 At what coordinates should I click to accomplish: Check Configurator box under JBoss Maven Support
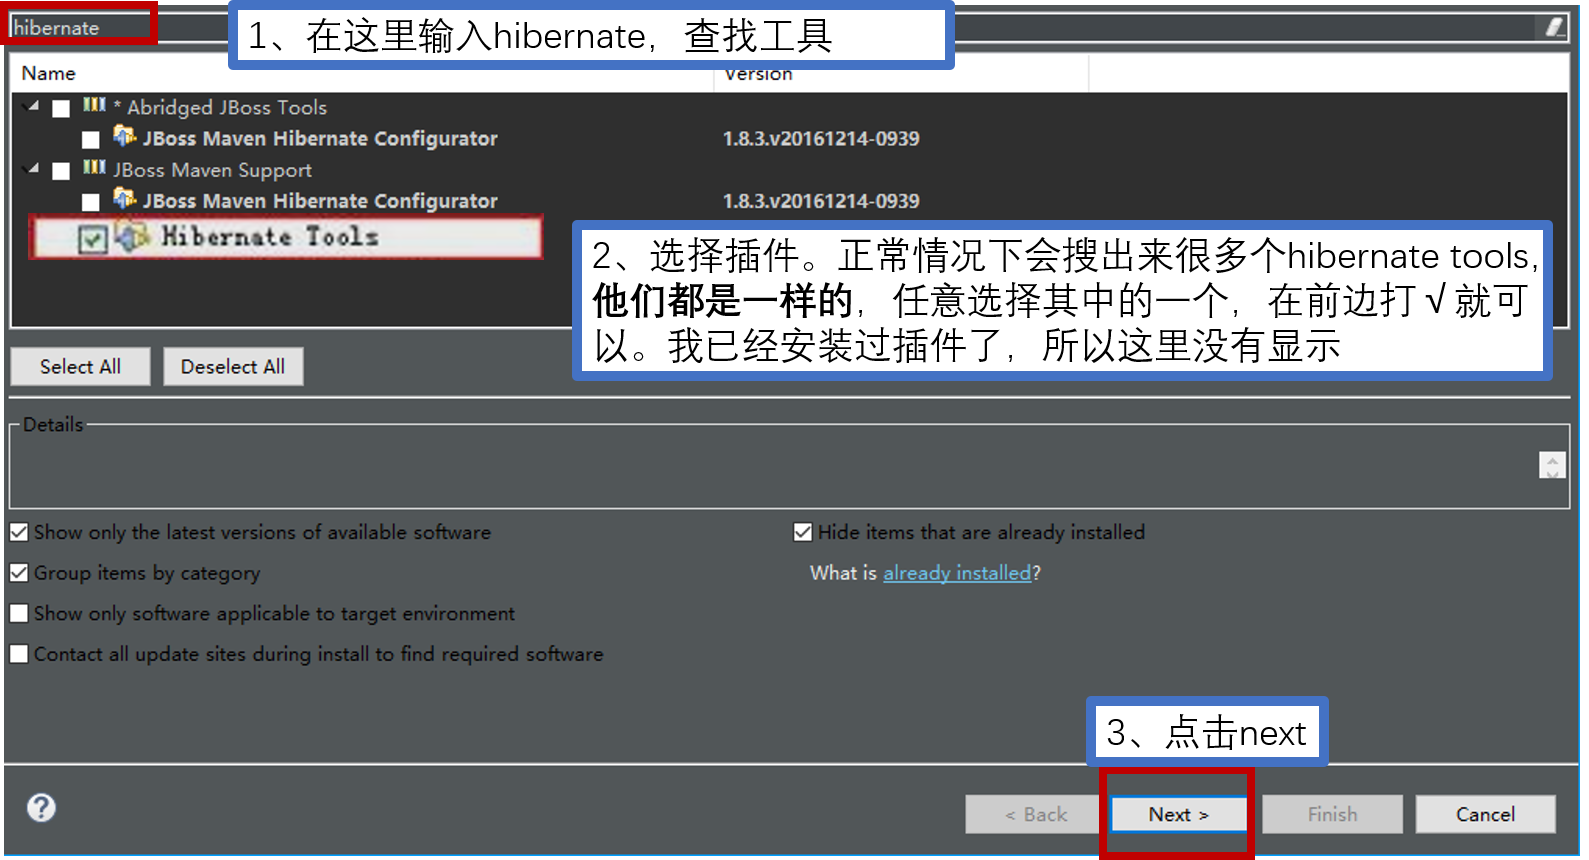pyautogui.click(x=91, y=202)
